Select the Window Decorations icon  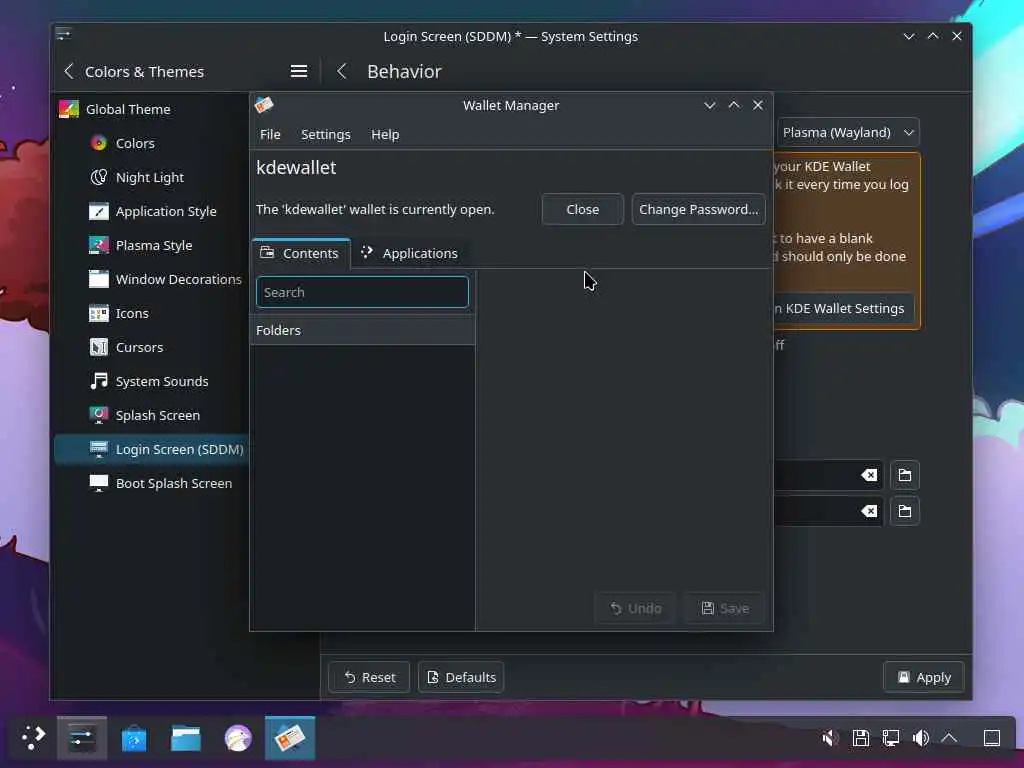coord(99,279)
